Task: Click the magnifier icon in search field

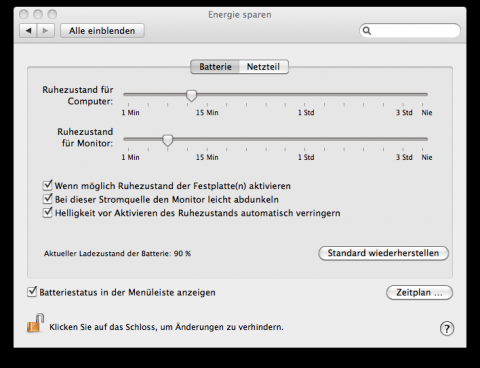Action: (x=367, y=31)
